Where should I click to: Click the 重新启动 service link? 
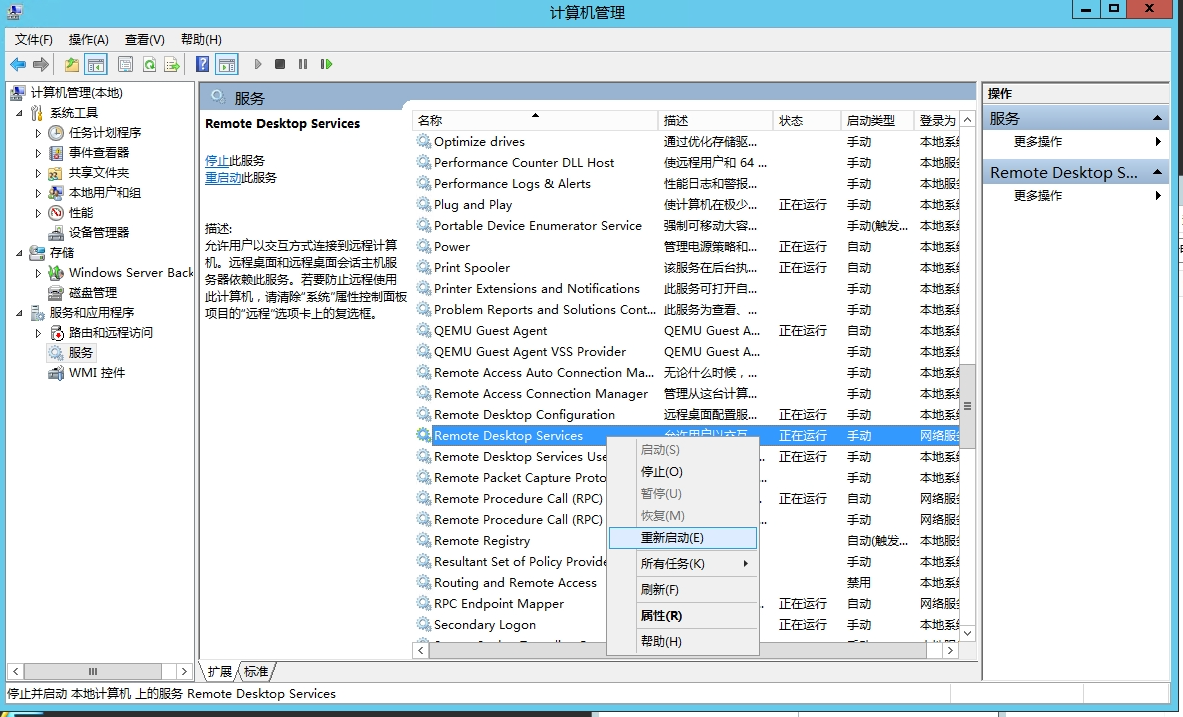click(x=223, y=178)
